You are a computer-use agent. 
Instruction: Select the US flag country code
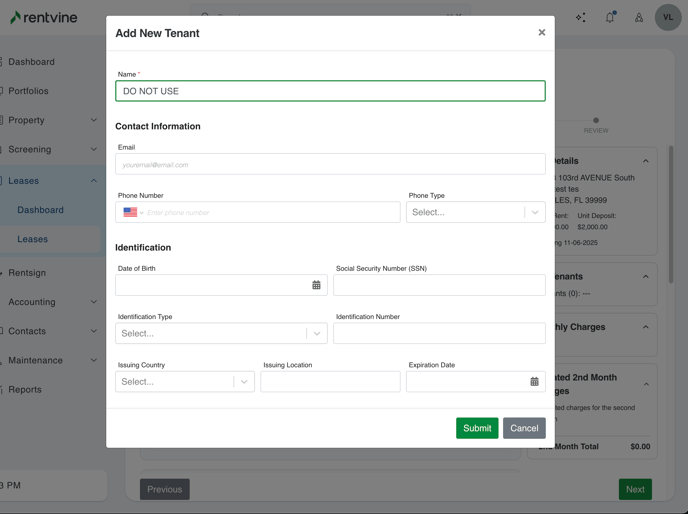(132, 212)
